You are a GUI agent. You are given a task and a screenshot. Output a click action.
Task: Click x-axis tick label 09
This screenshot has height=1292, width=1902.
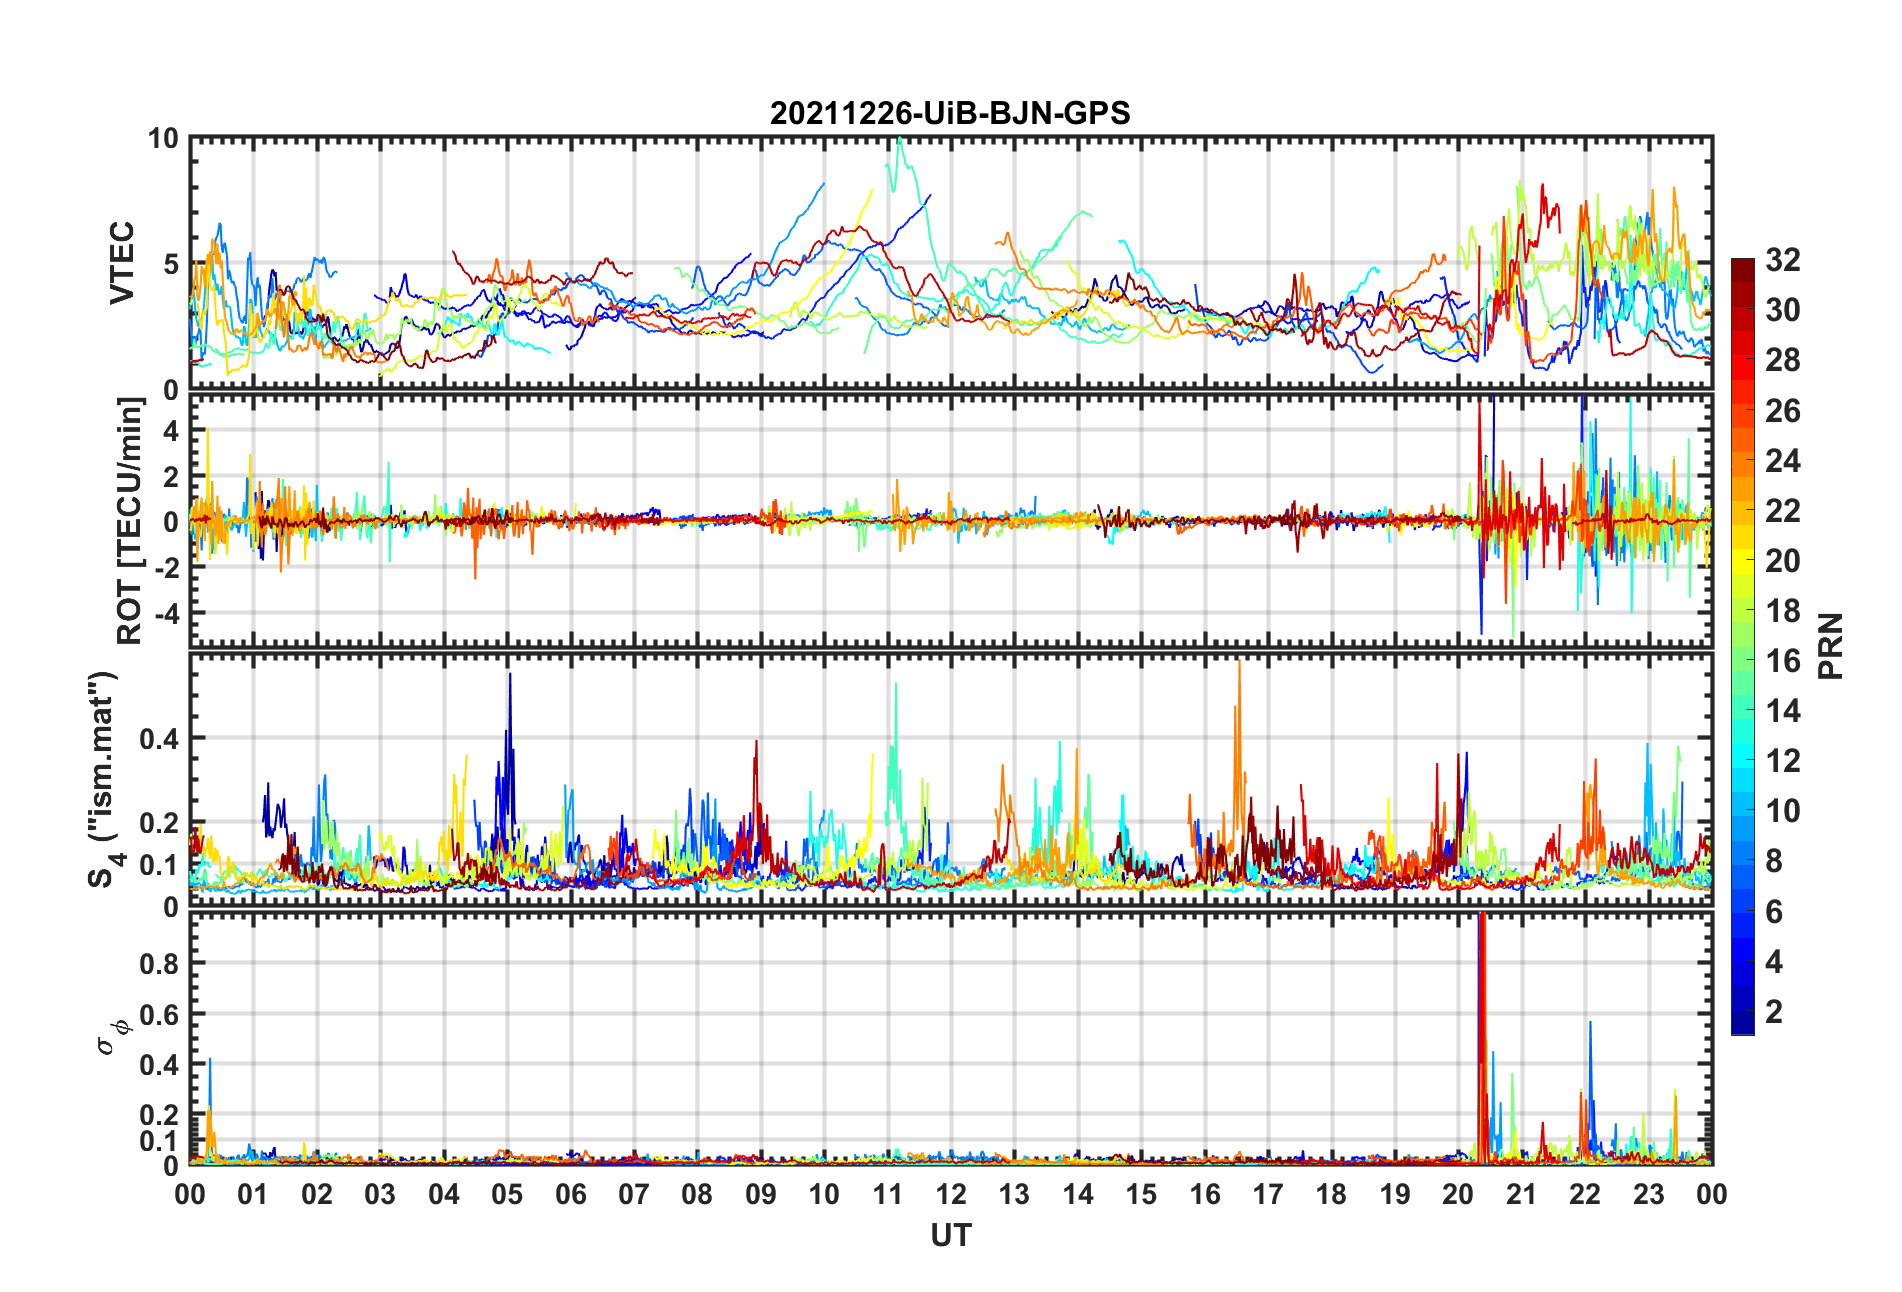point(760,1194)
